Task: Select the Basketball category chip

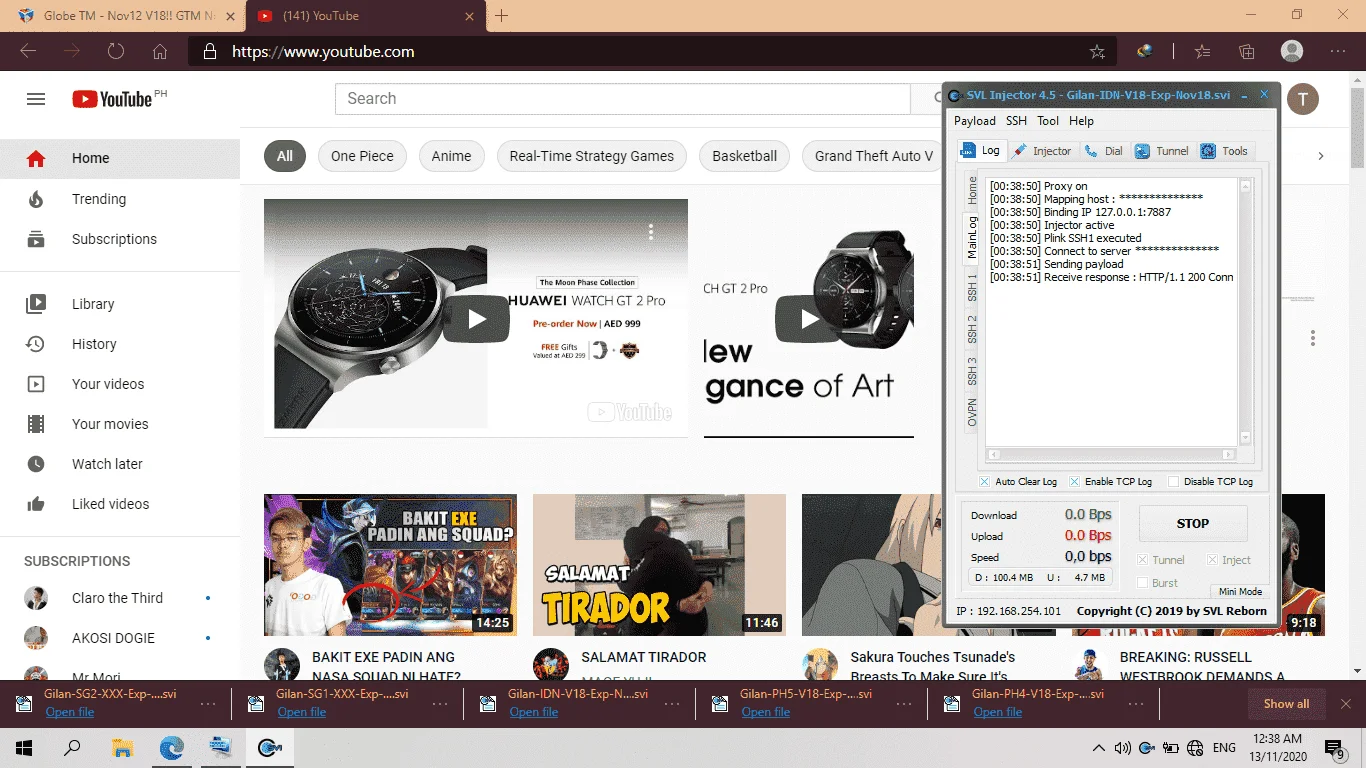Action: tap(744, 156)
